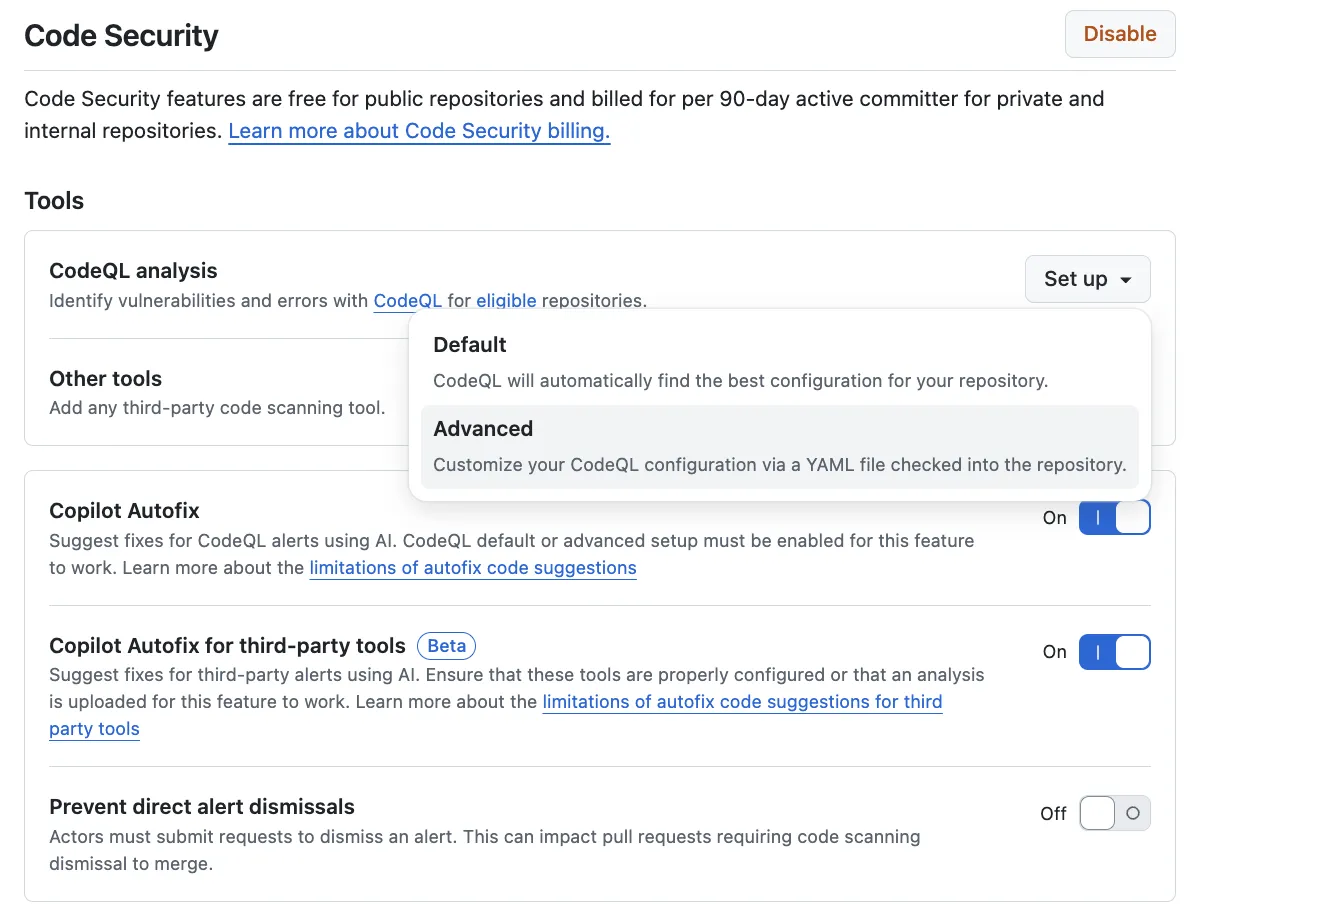Image resolution: width=1334 pixels, height=922 pixels.
Task: Open Learn more about Code Security billing
Action: click(419, 130)
